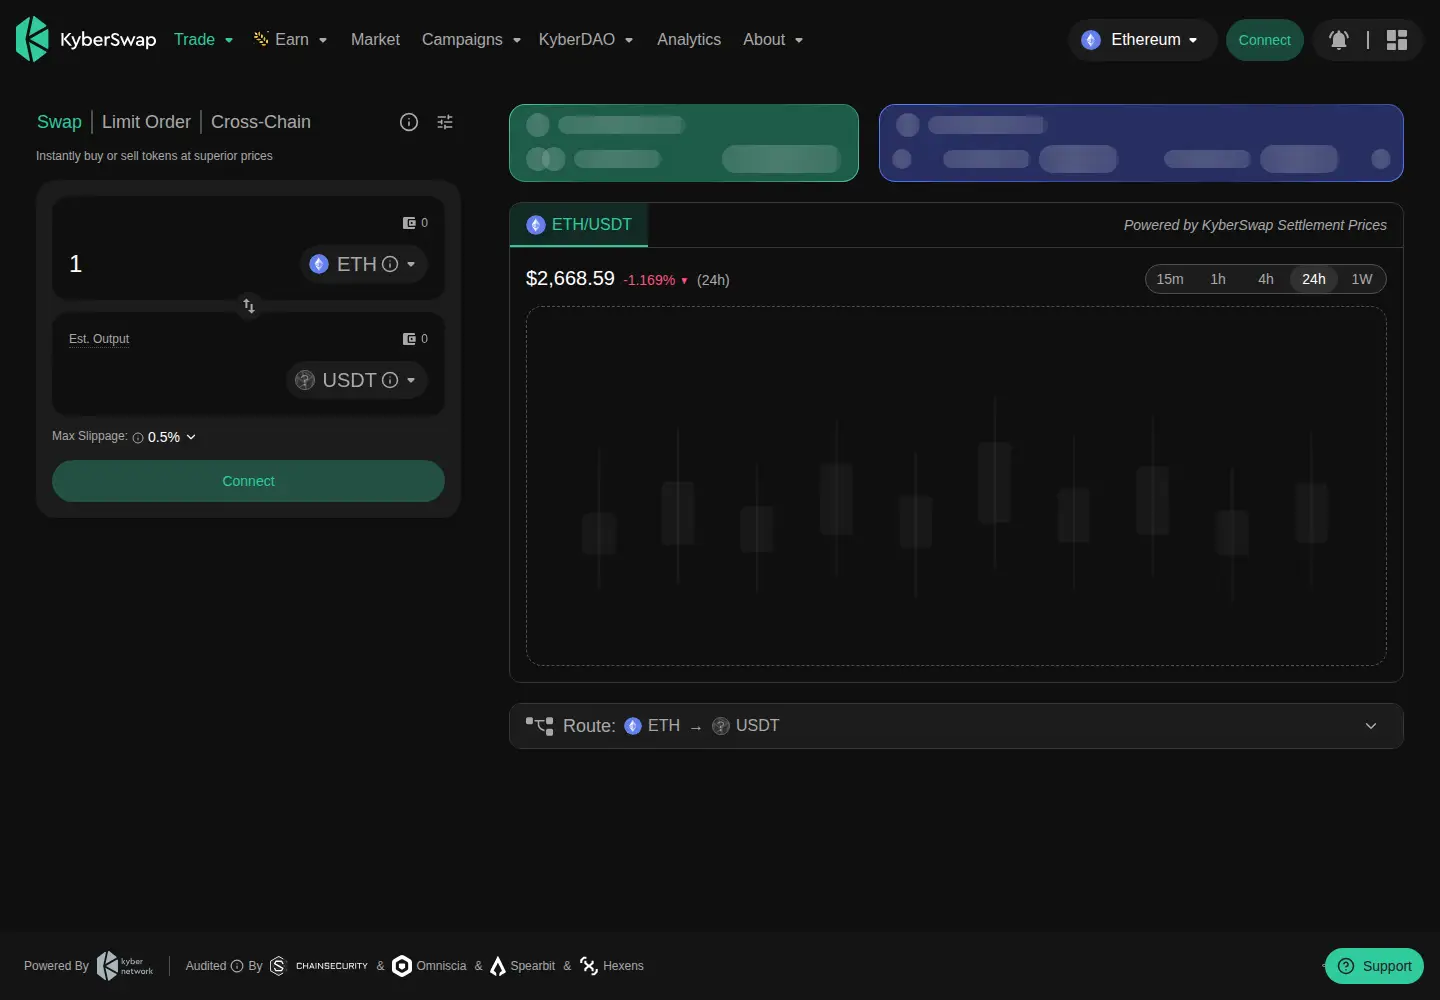The width and height of the screenshot is (1440, 1000).
Task: Switch to the Limit Order tab
Action: pyautogui.click(x=146, y=122)
